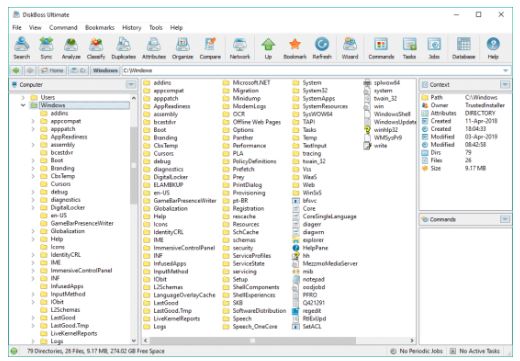The width and height of the screenshot is (520, 361).
Task: Click the Windows breadcrumb button
Action: (x=105, y=70)
